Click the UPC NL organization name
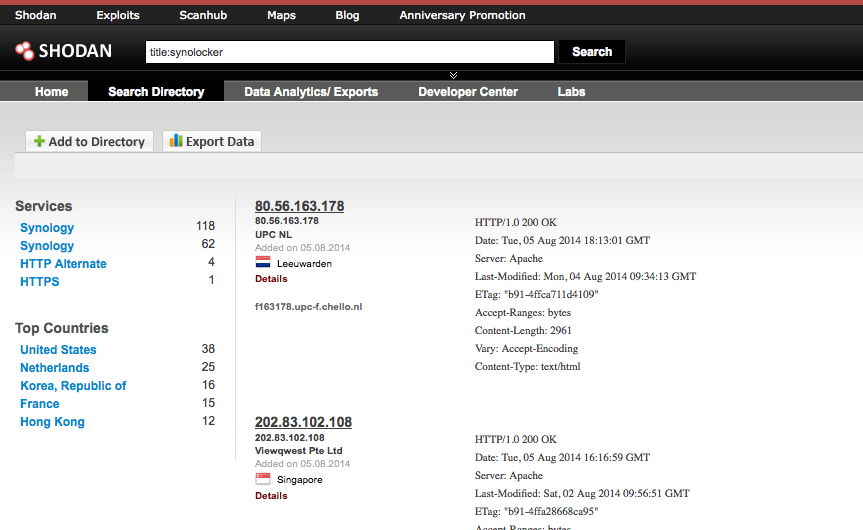 274,234
